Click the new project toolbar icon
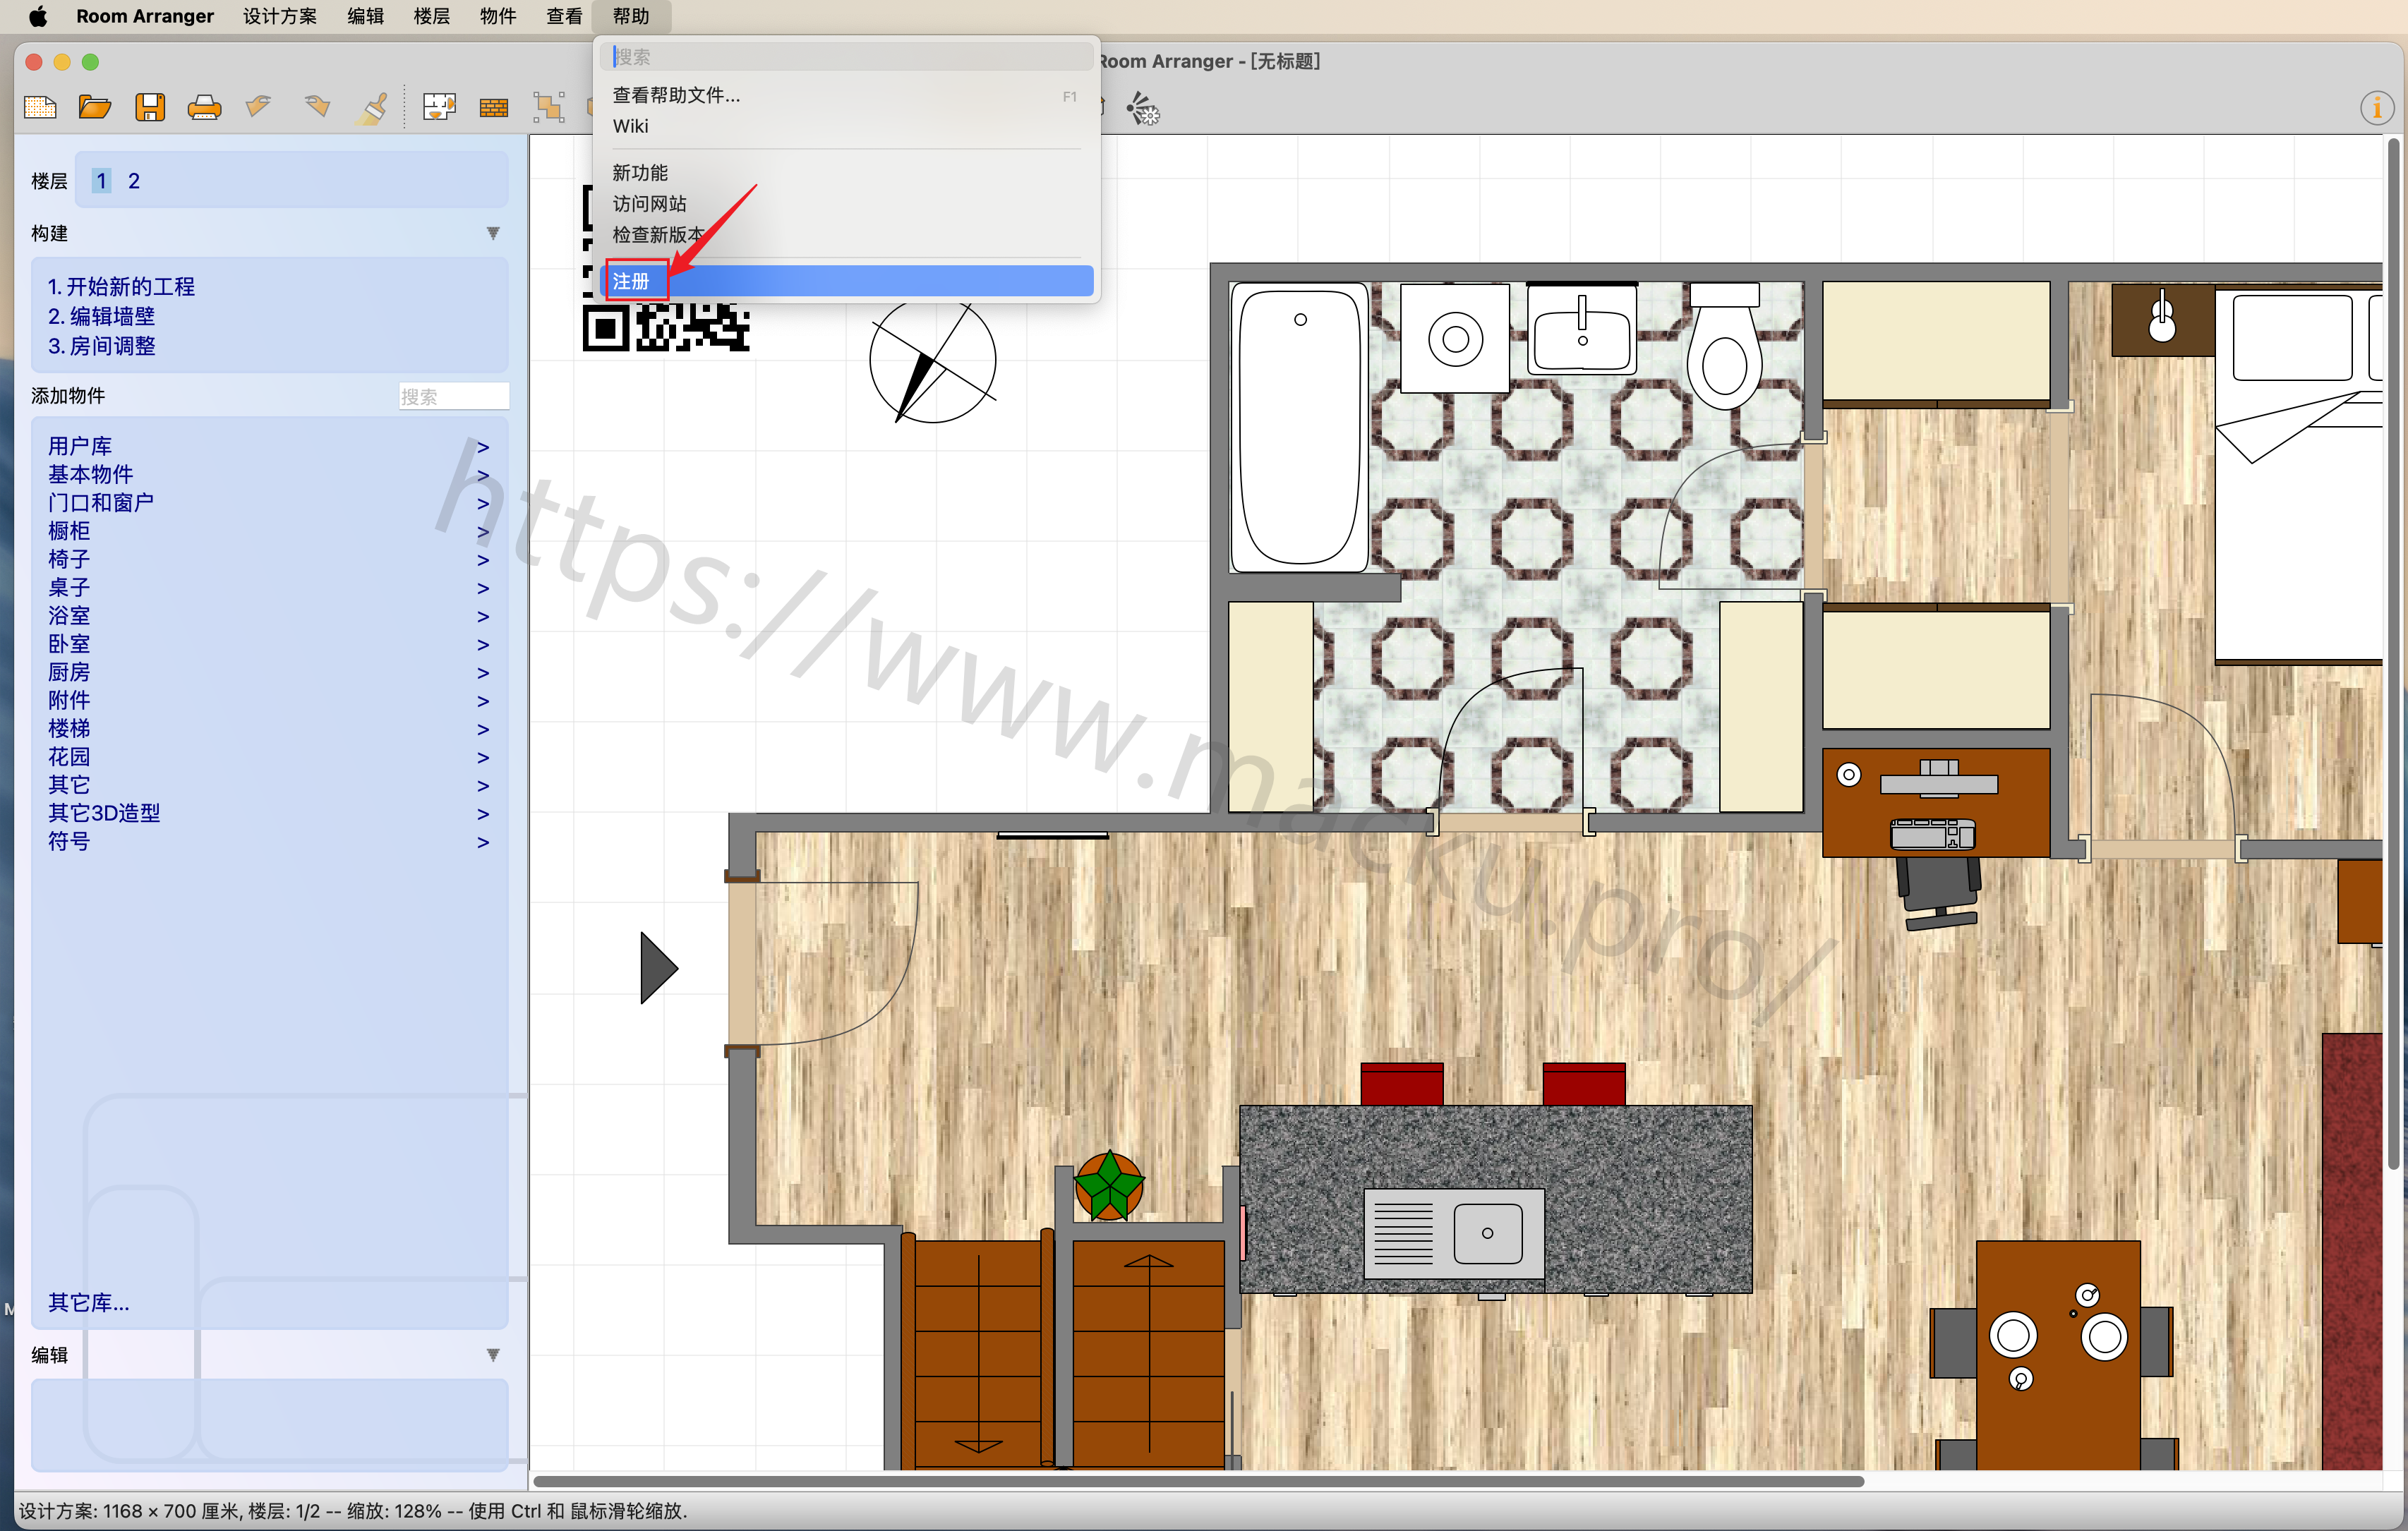This screenshot has width=2408, height=1531. (x=40, y=107)
